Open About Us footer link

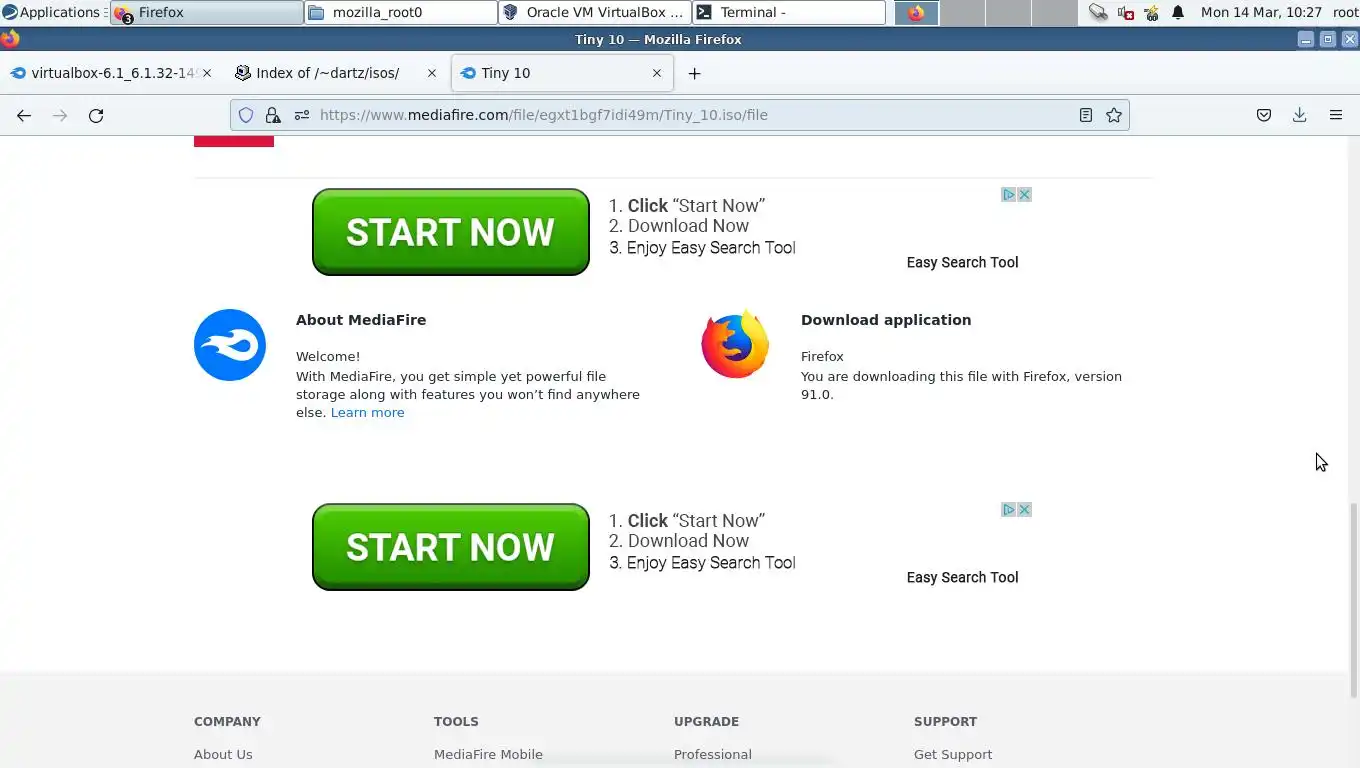click(223, 754)
